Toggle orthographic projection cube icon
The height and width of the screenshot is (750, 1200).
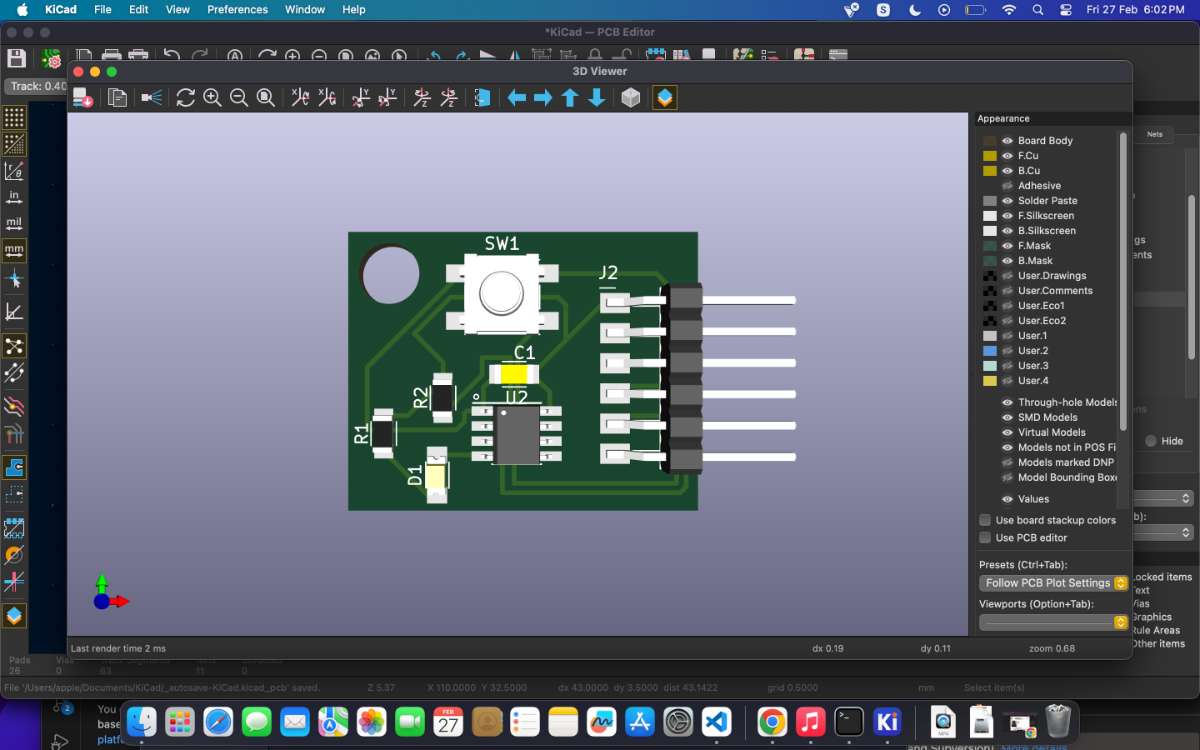[631, 98]
